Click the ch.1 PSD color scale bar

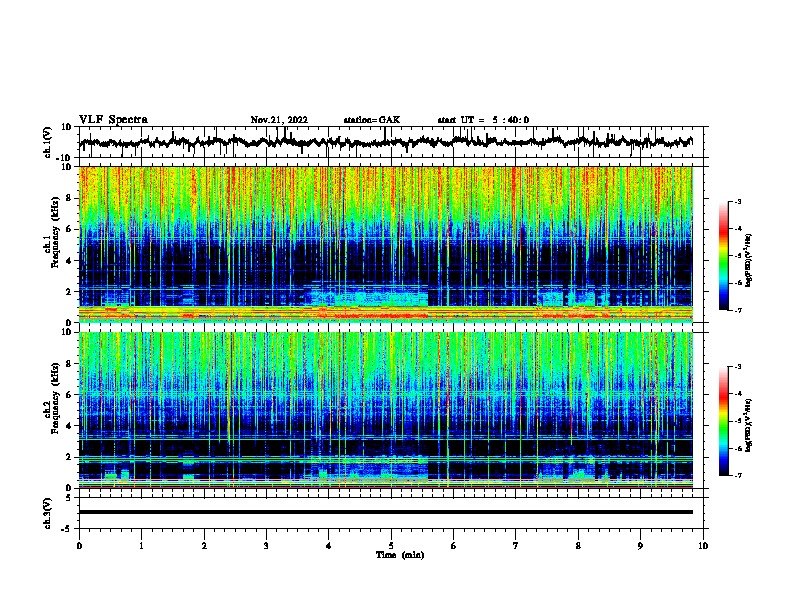[723, 256]
